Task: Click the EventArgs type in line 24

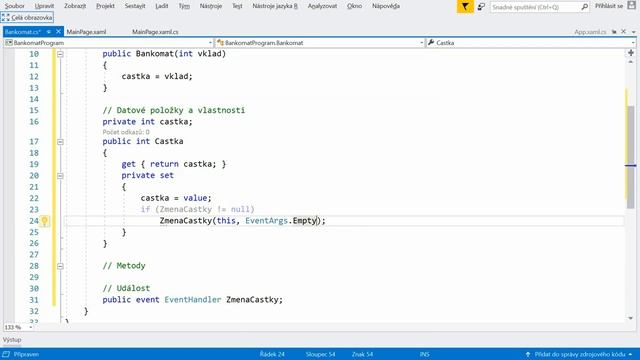Action: click(x=267, y=221)
